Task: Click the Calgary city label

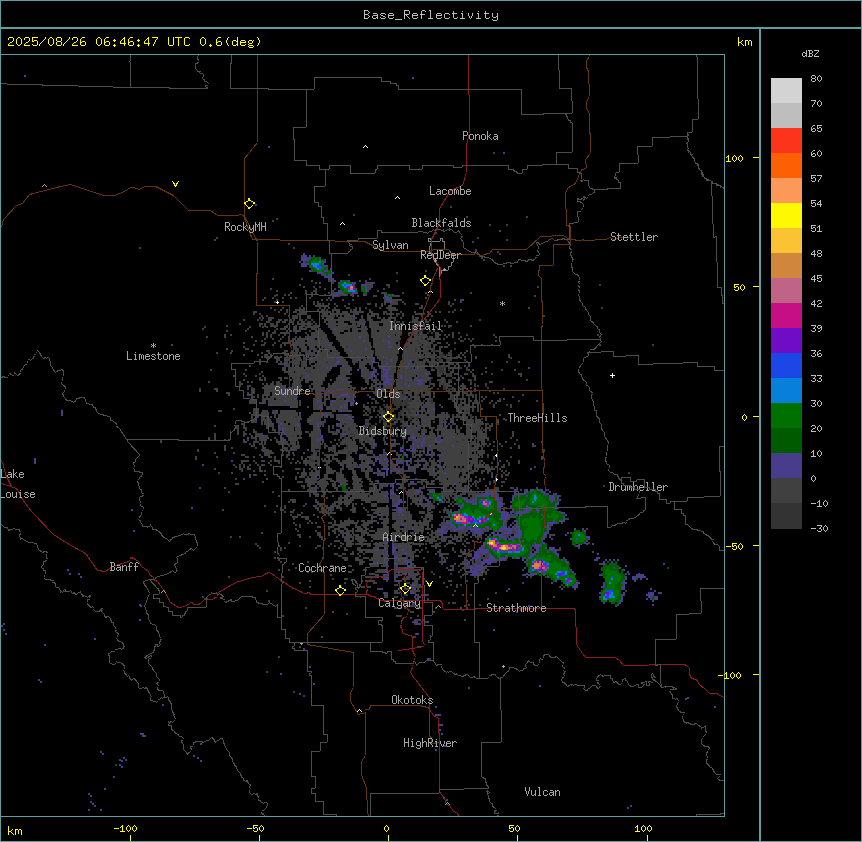Action: click(399, 603)
